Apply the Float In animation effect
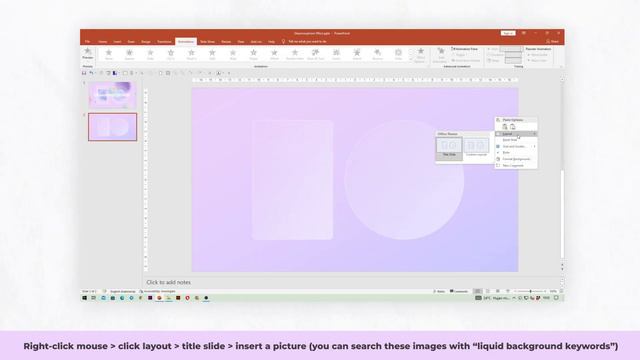This screenshot has width=640, height=360. [191, 54]
